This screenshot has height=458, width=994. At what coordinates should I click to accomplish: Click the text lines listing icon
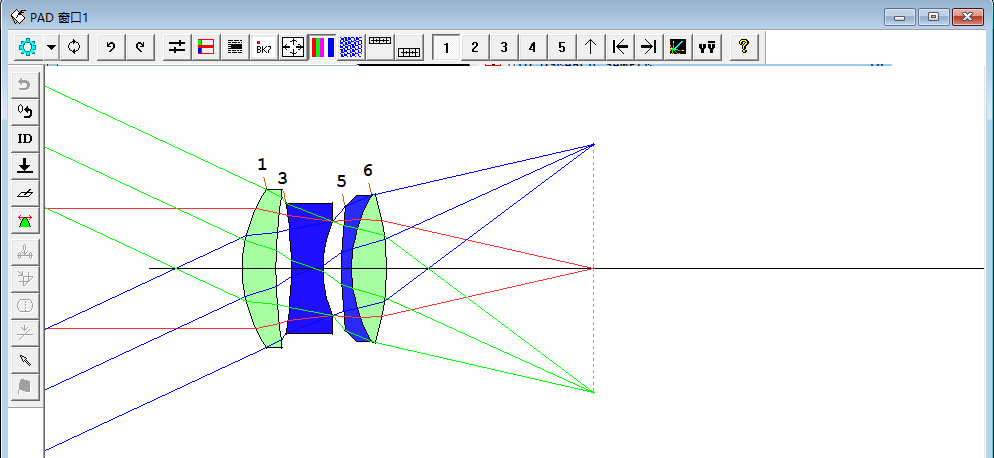point(235,47)
